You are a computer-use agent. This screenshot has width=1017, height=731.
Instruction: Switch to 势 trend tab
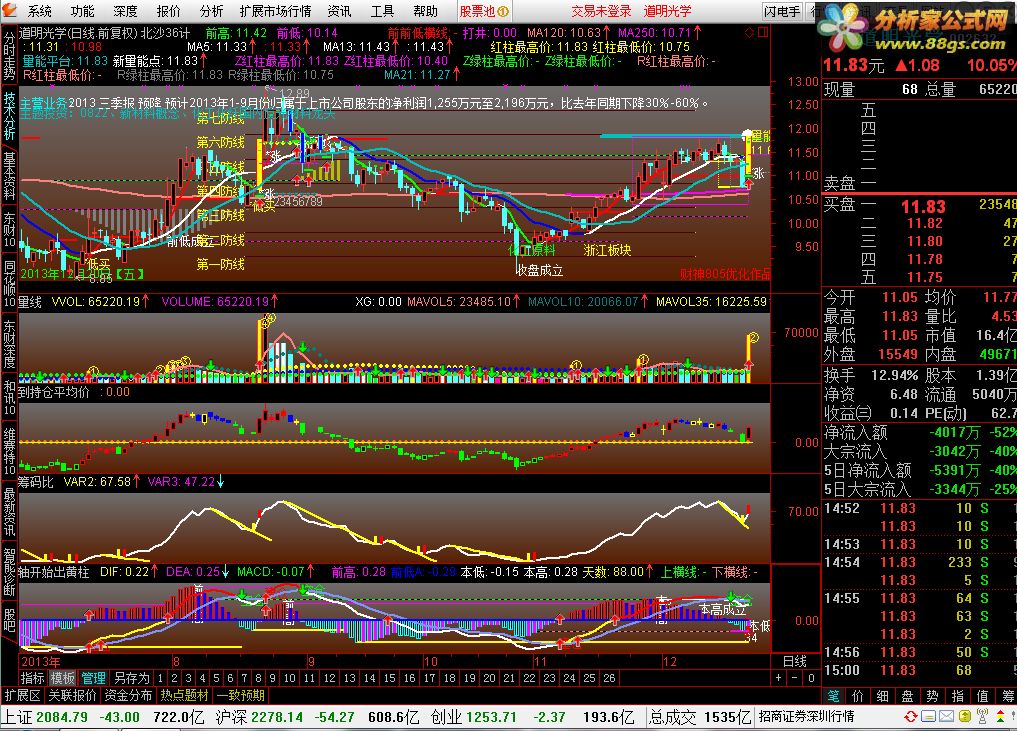933,696
